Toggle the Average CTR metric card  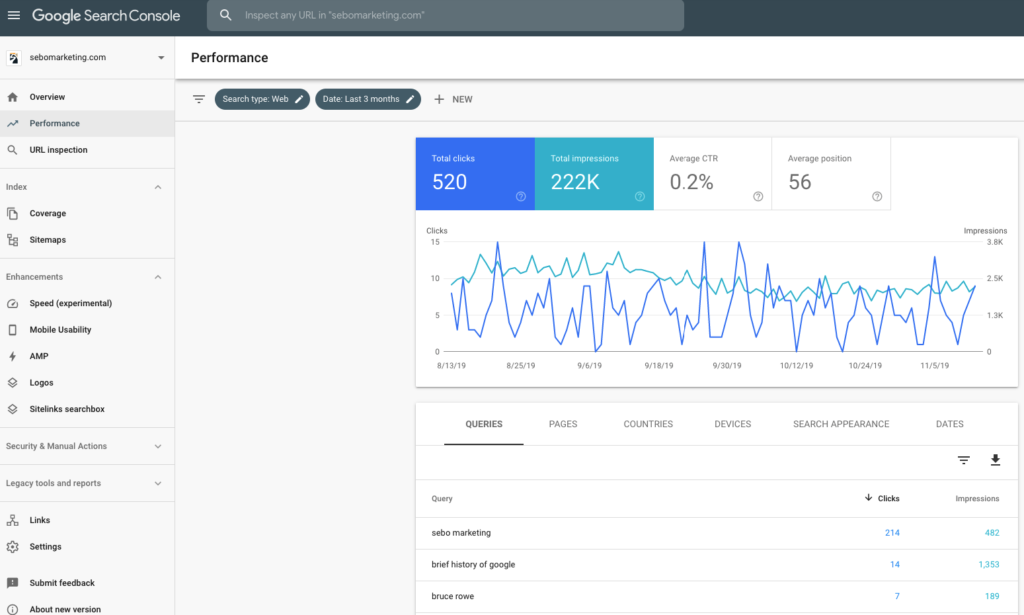point(712,174)
